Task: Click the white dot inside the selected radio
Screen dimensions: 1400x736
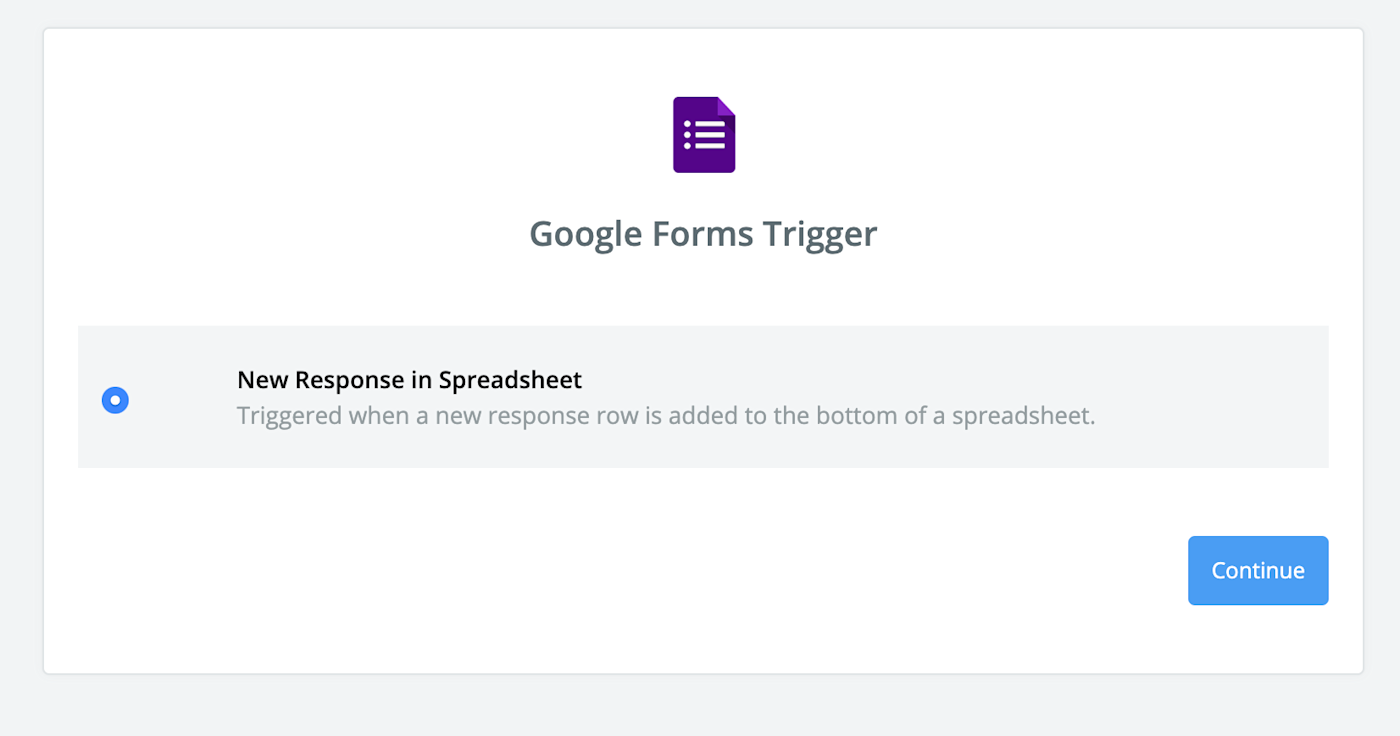Action: pyautogui.click(x=116, y=400)
